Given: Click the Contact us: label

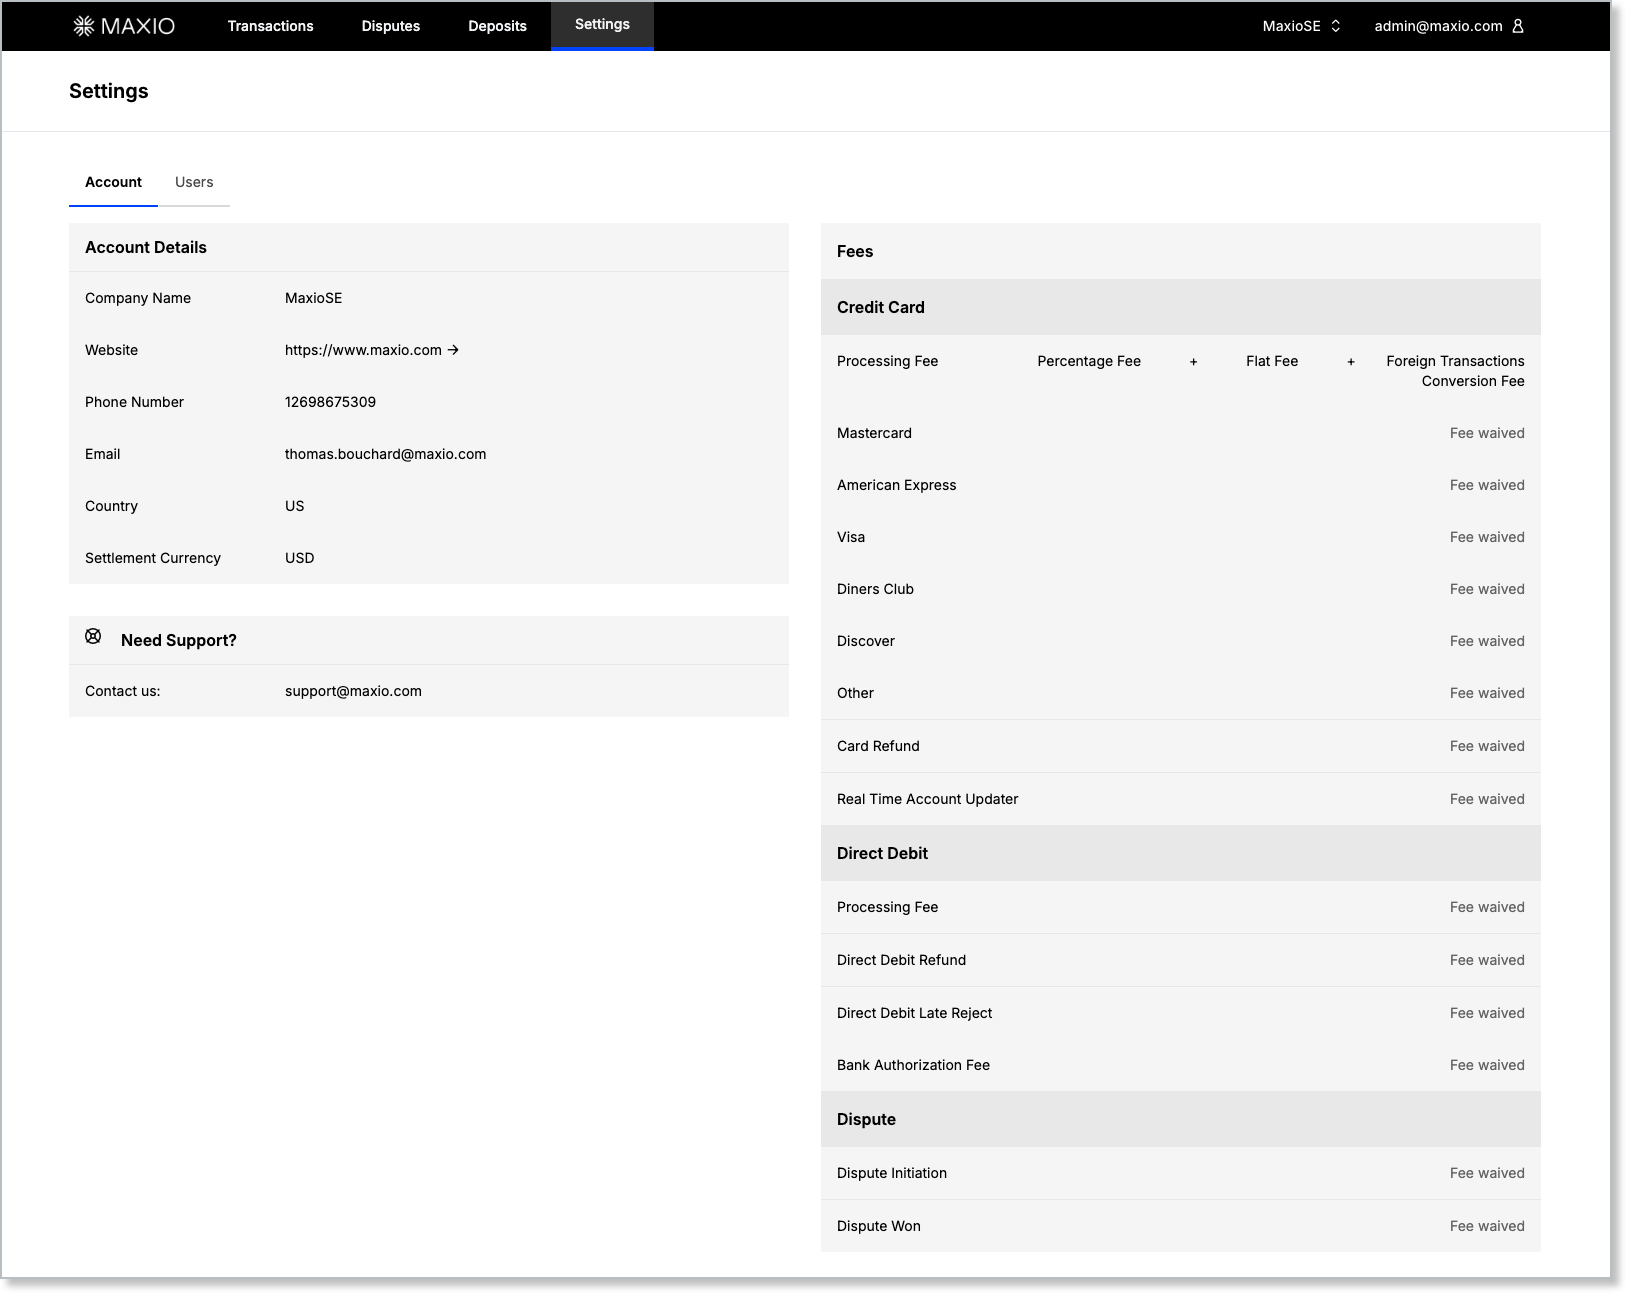Looking at the screenshot, I should pyautogui.click(x=123, y=691).
